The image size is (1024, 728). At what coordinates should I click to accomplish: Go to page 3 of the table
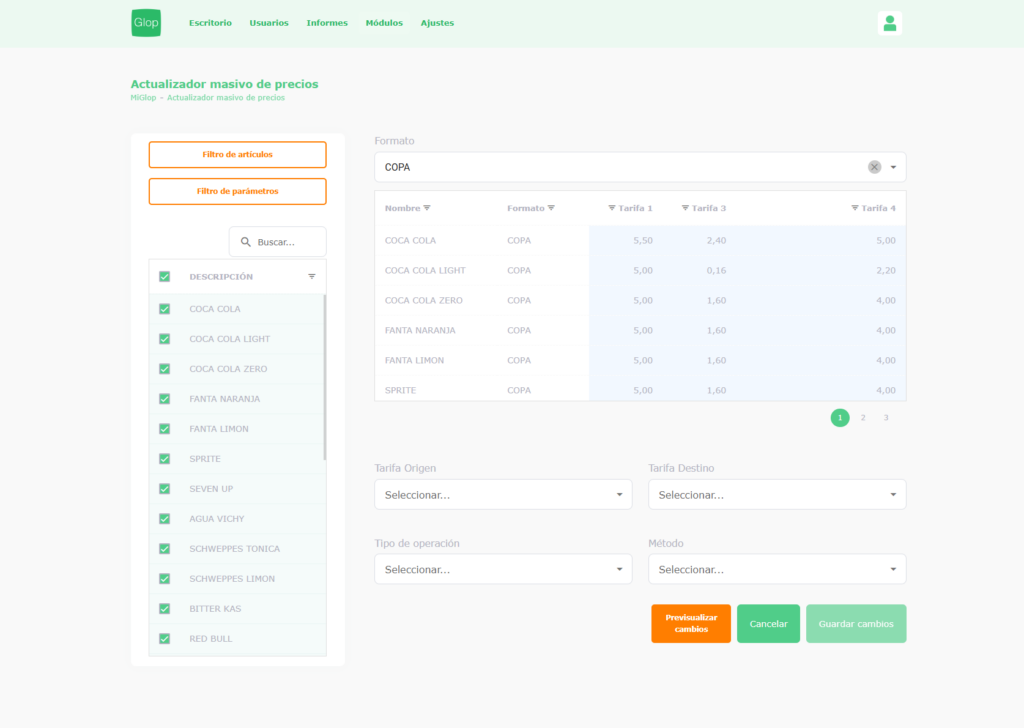886,418
